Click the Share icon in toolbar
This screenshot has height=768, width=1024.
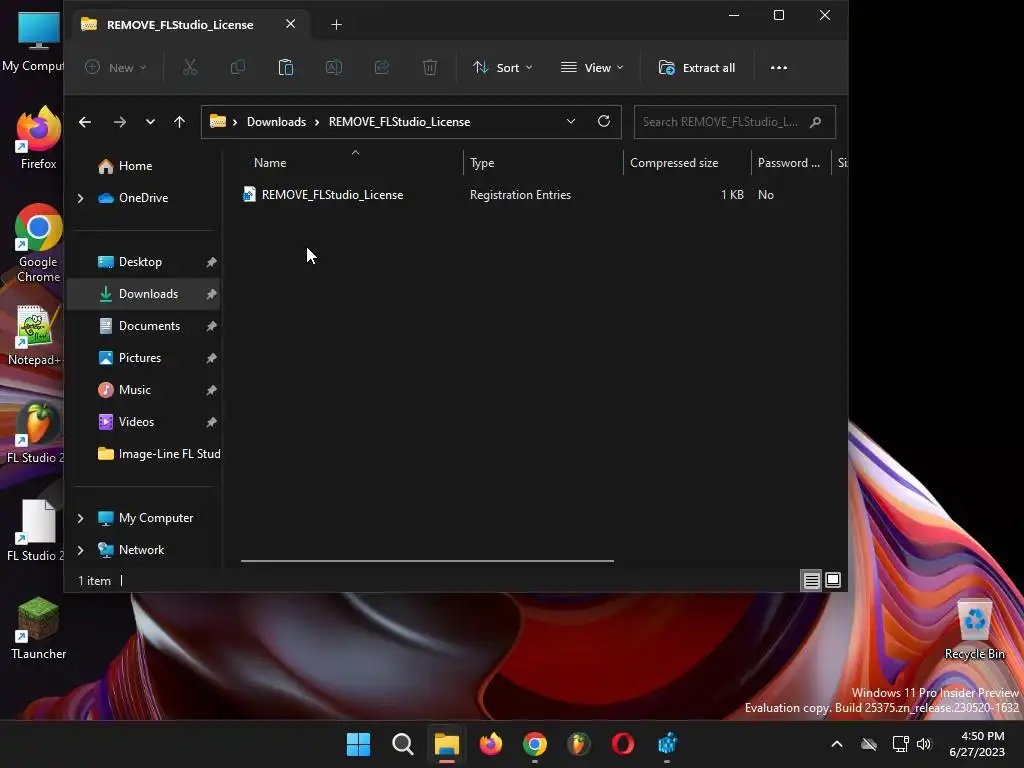tap(381, 67)
